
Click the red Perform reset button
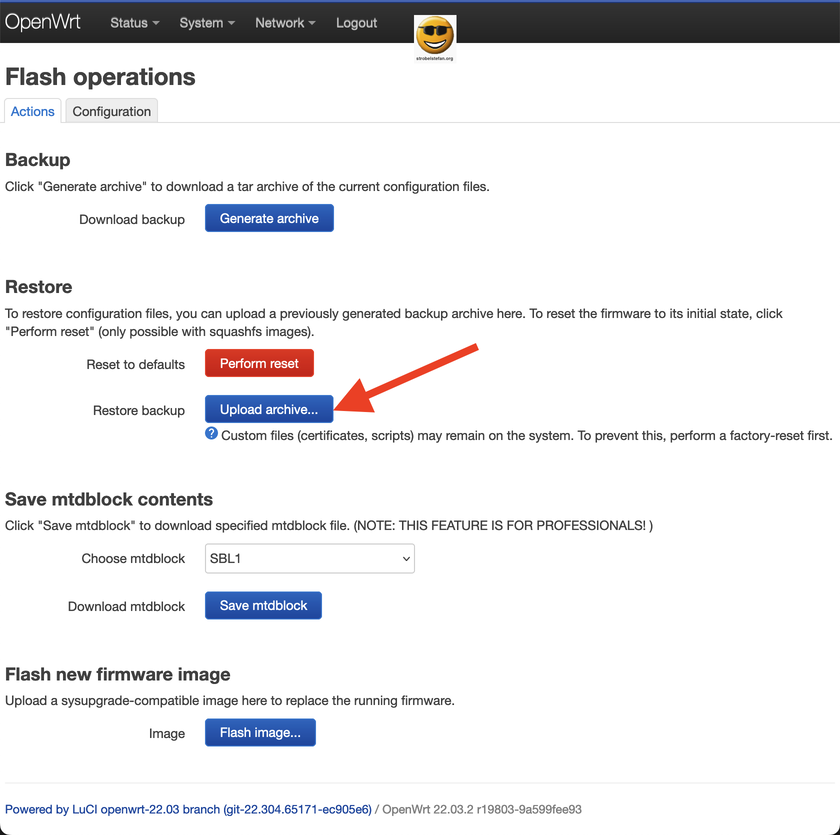259,363
